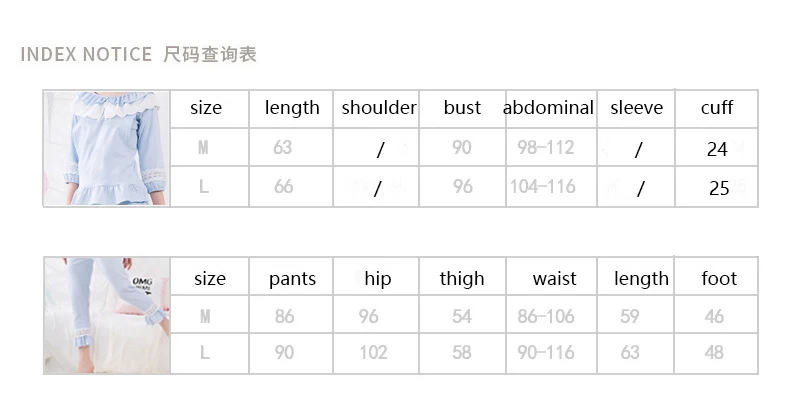Select the waist column header
The width and height of the screenshot is (790, 417).
point(554,279)
